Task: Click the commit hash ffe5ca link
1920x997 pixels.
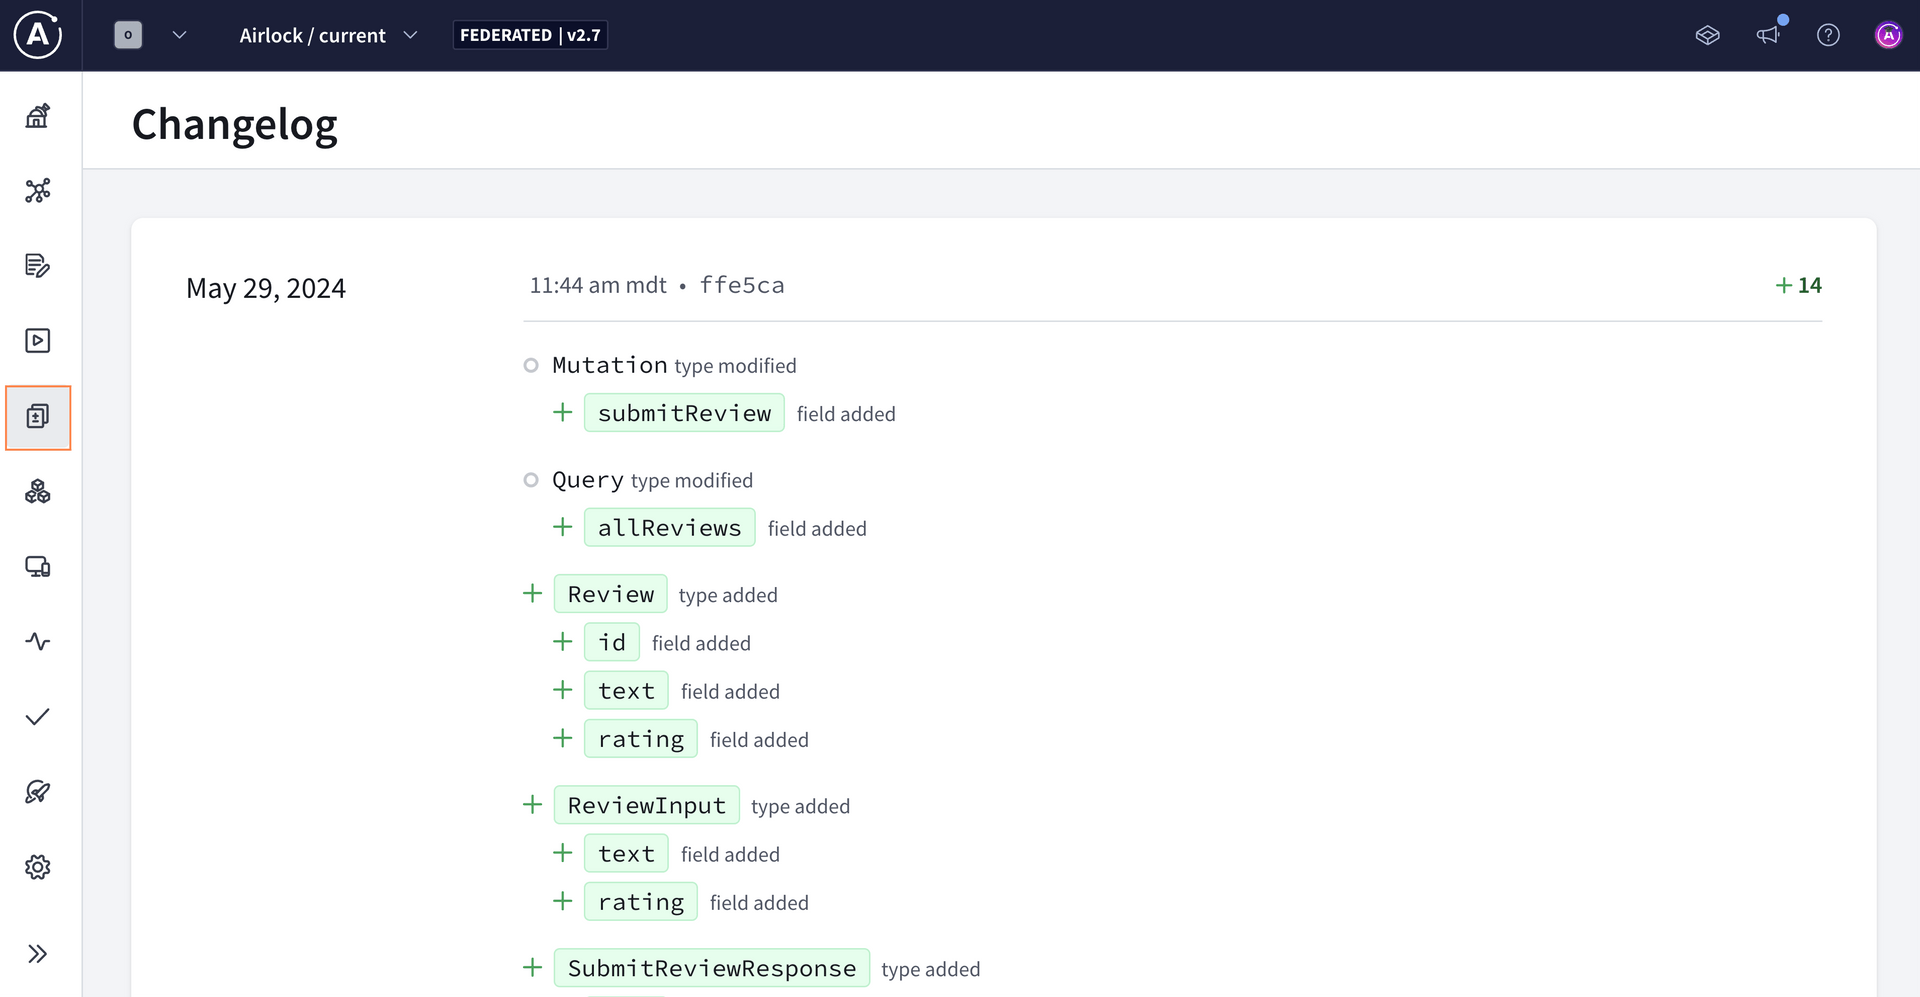Action: 742,284
